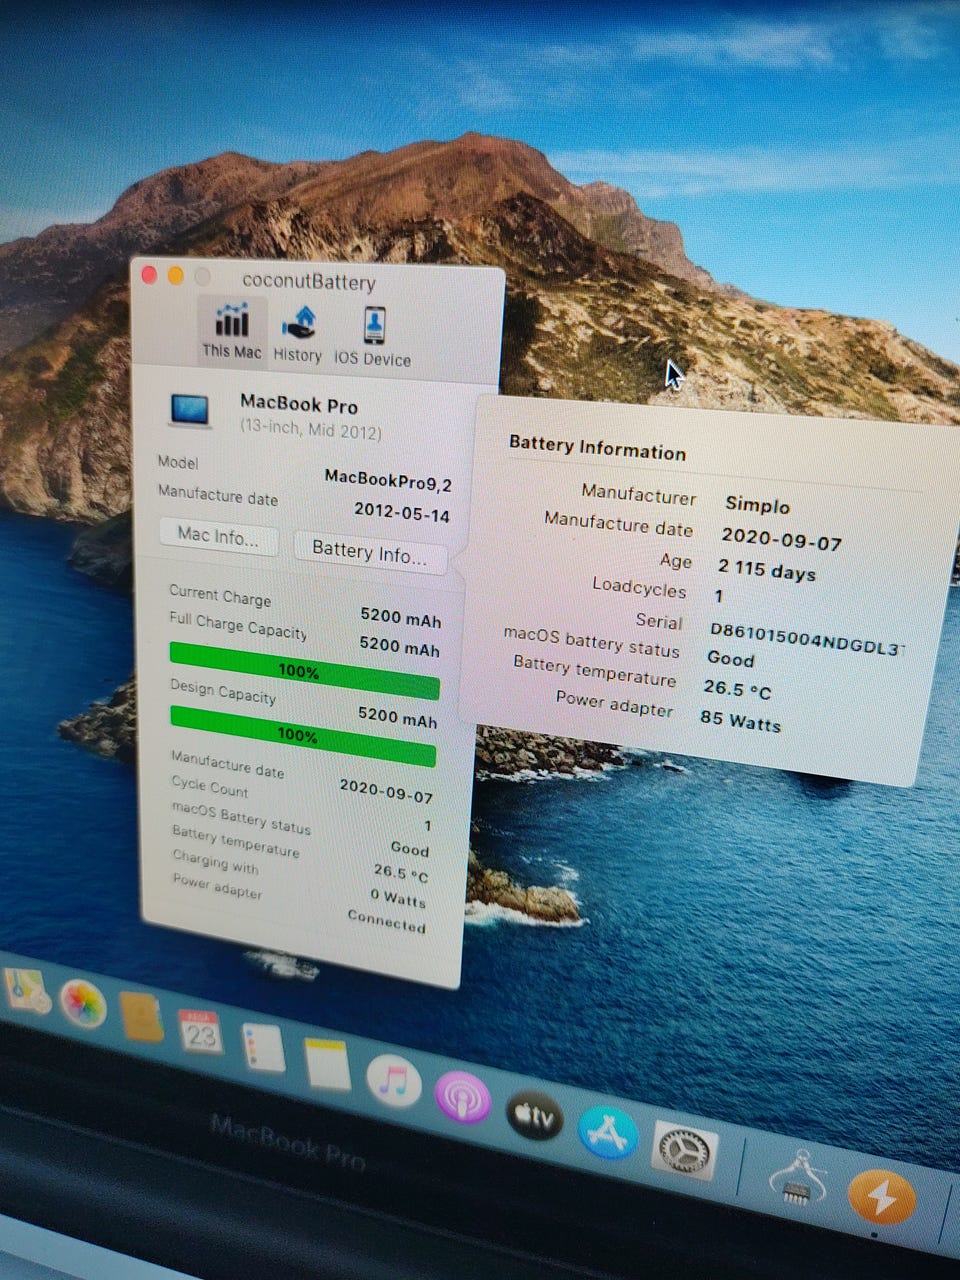Screen dimensions: 960x1280
Task: Open Photos from the Dock
Action: (x=83, y=1003)
